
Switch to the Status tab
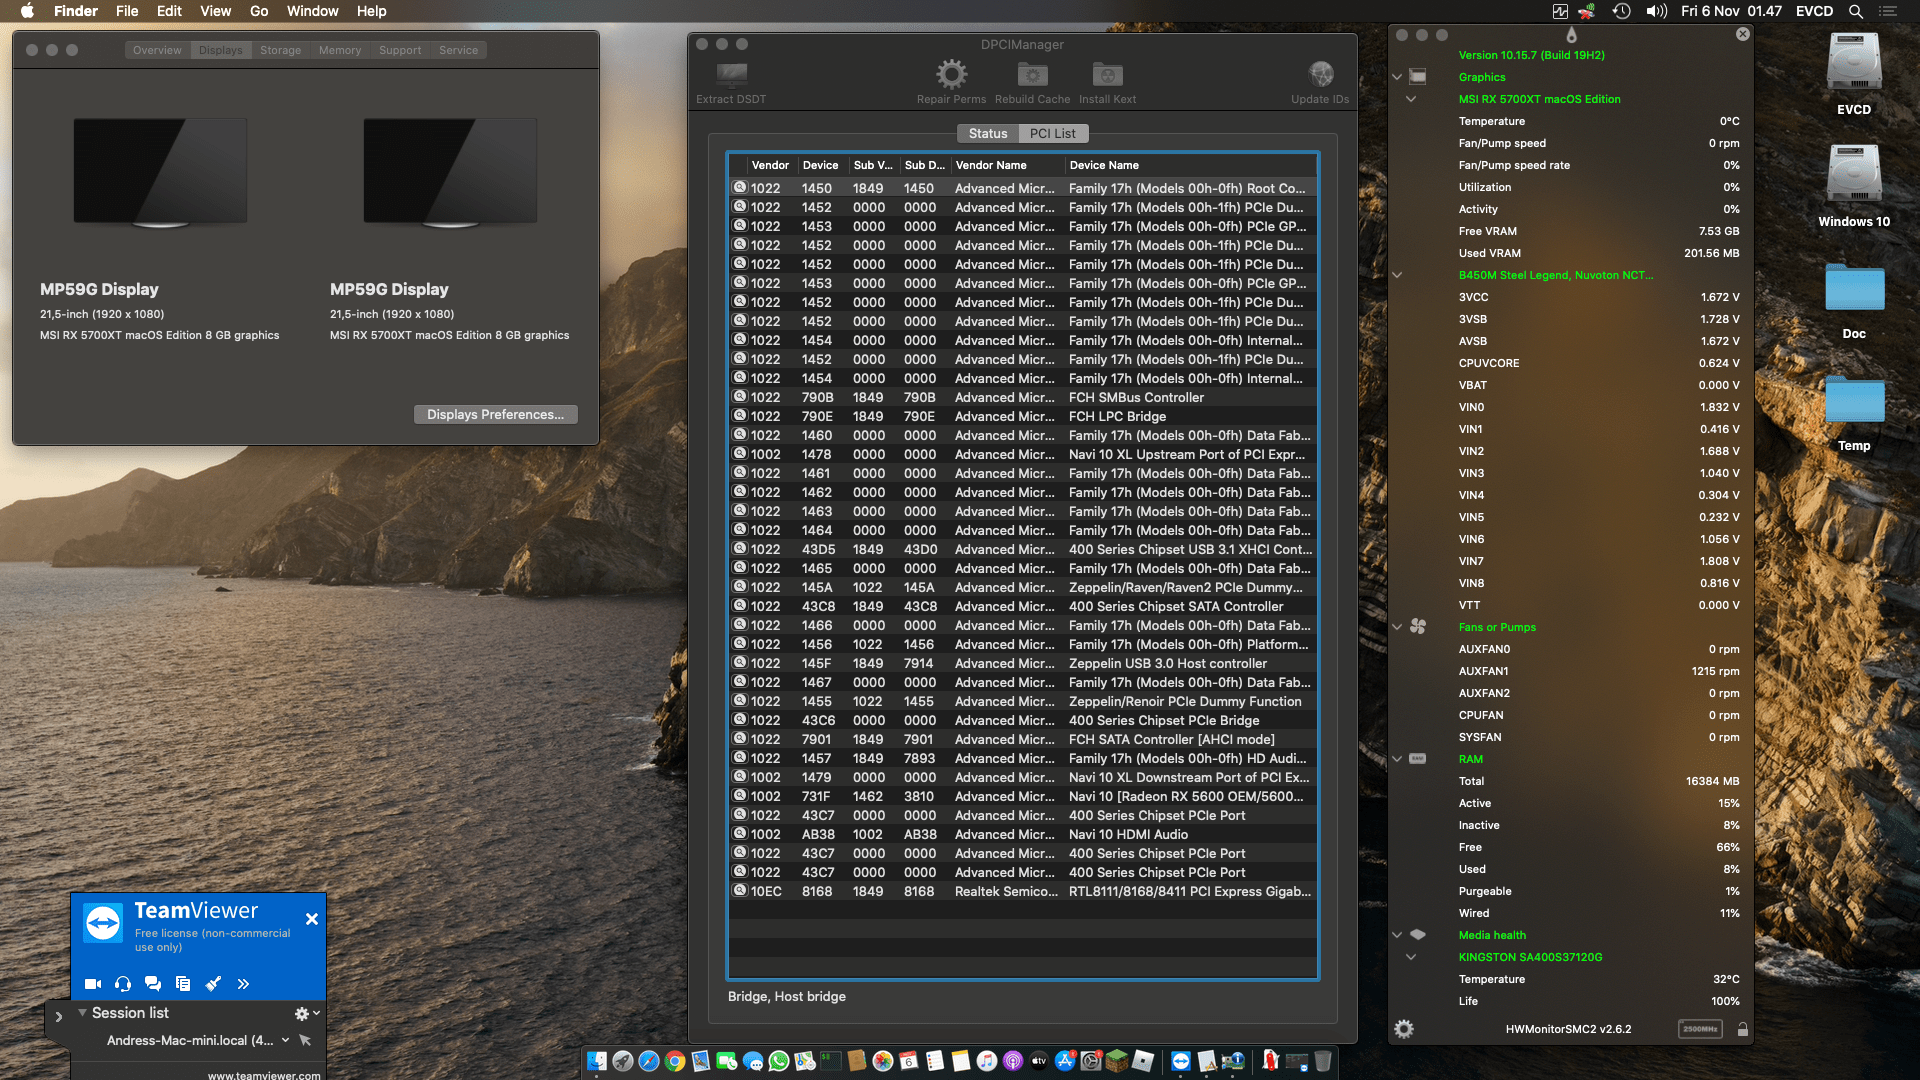click(x=987, y=133)
